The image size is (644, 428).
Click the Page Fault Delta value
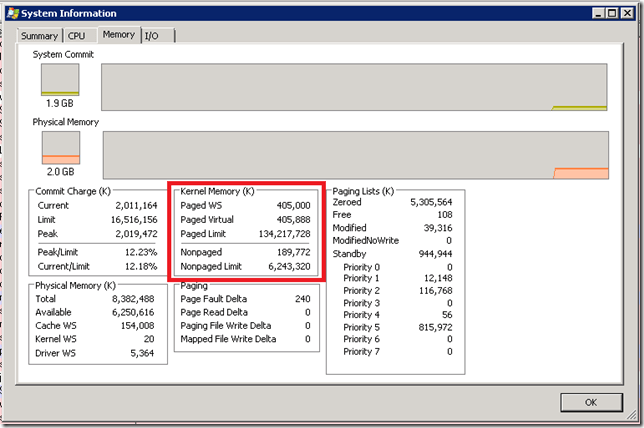pyautogui.click(x=300, y=298)
